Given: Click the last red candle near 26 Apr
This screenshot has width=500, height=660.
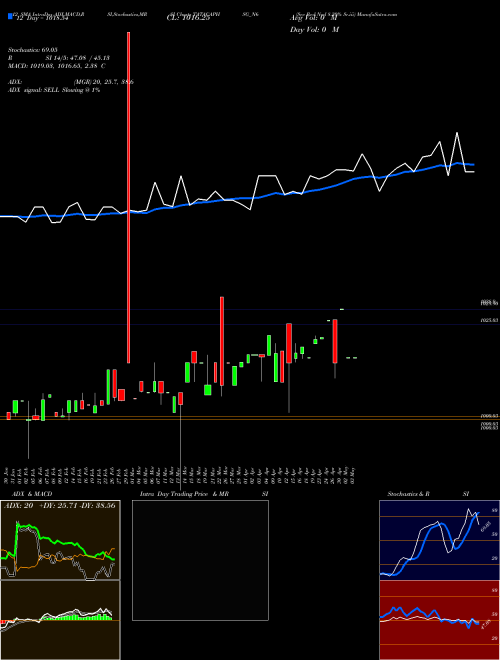Looking at the screenshot, I should pos(335,341).
